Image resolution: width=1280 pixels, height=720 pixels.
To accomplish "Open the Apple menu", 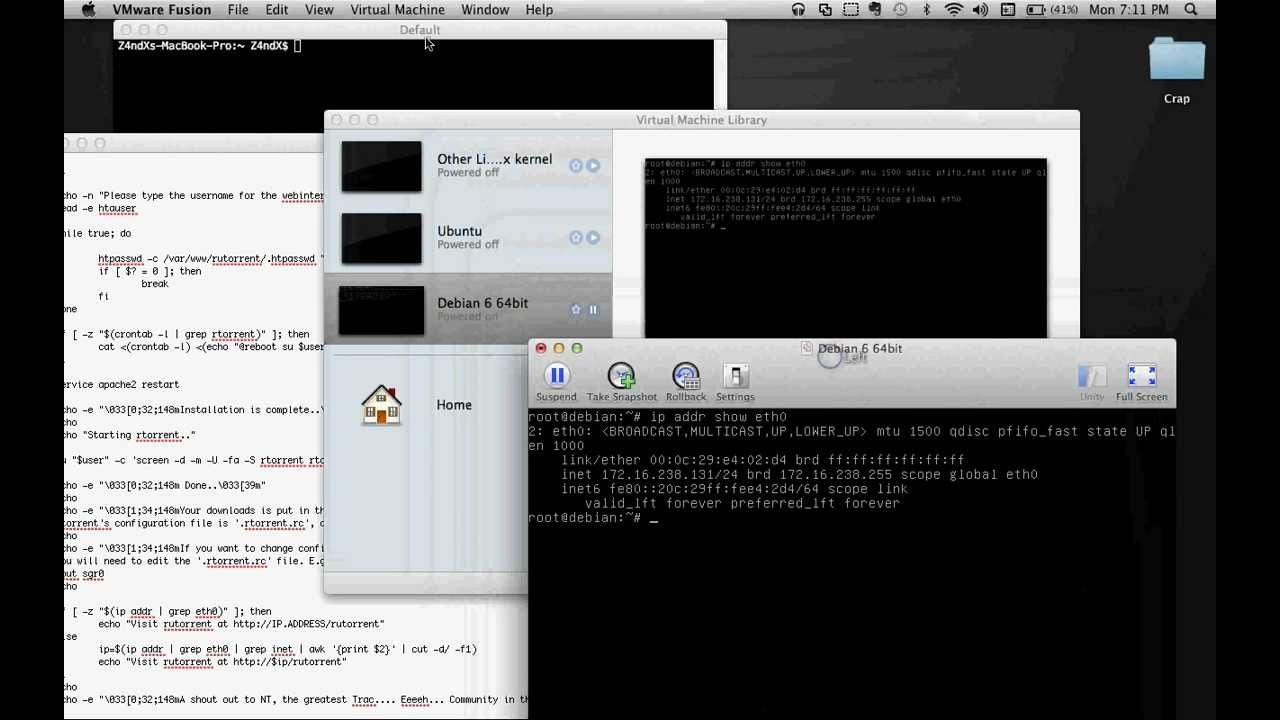I will click(x=88, y=10).
